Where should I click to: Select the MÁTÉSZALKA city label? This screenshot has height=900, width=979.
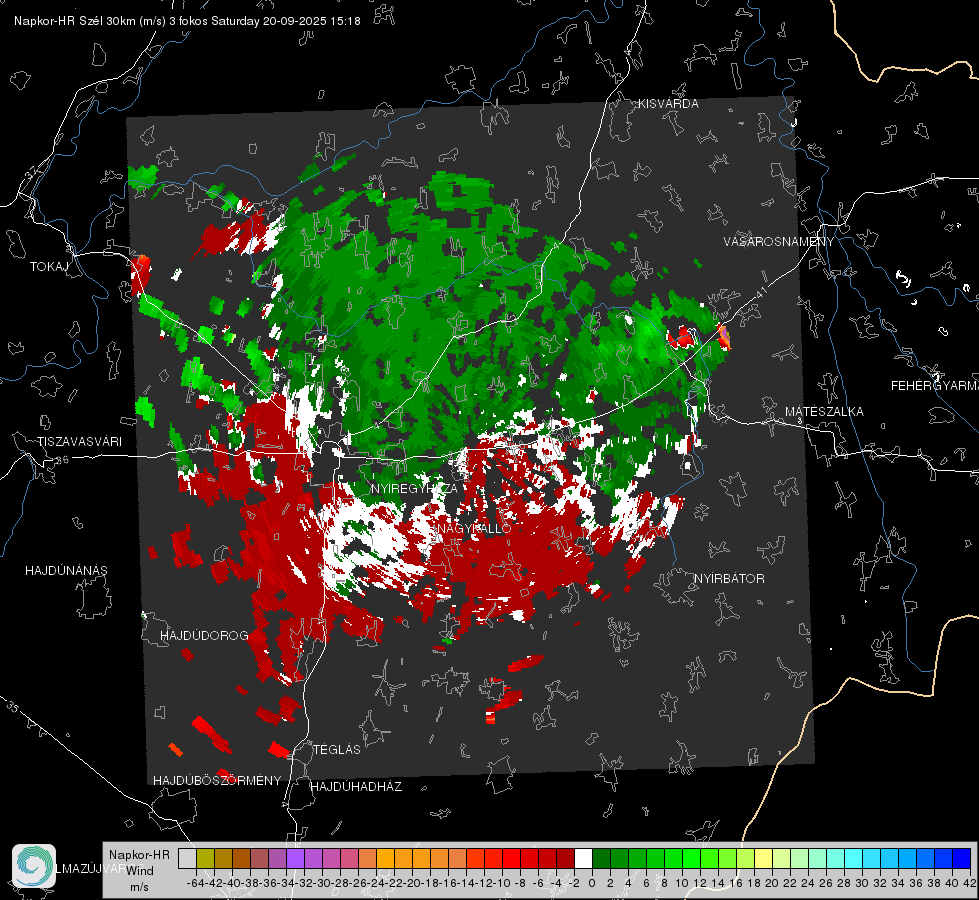[x=824, y=412]
